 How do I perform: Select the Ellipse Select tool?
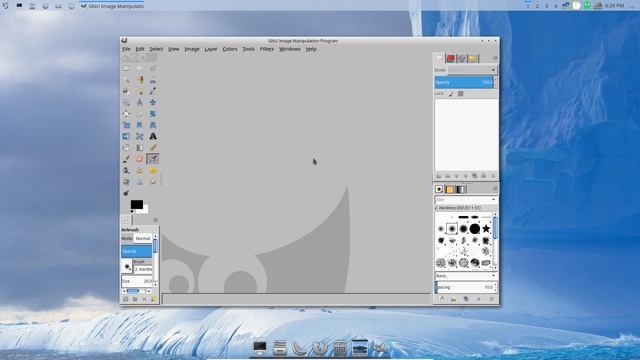(140, 68)
